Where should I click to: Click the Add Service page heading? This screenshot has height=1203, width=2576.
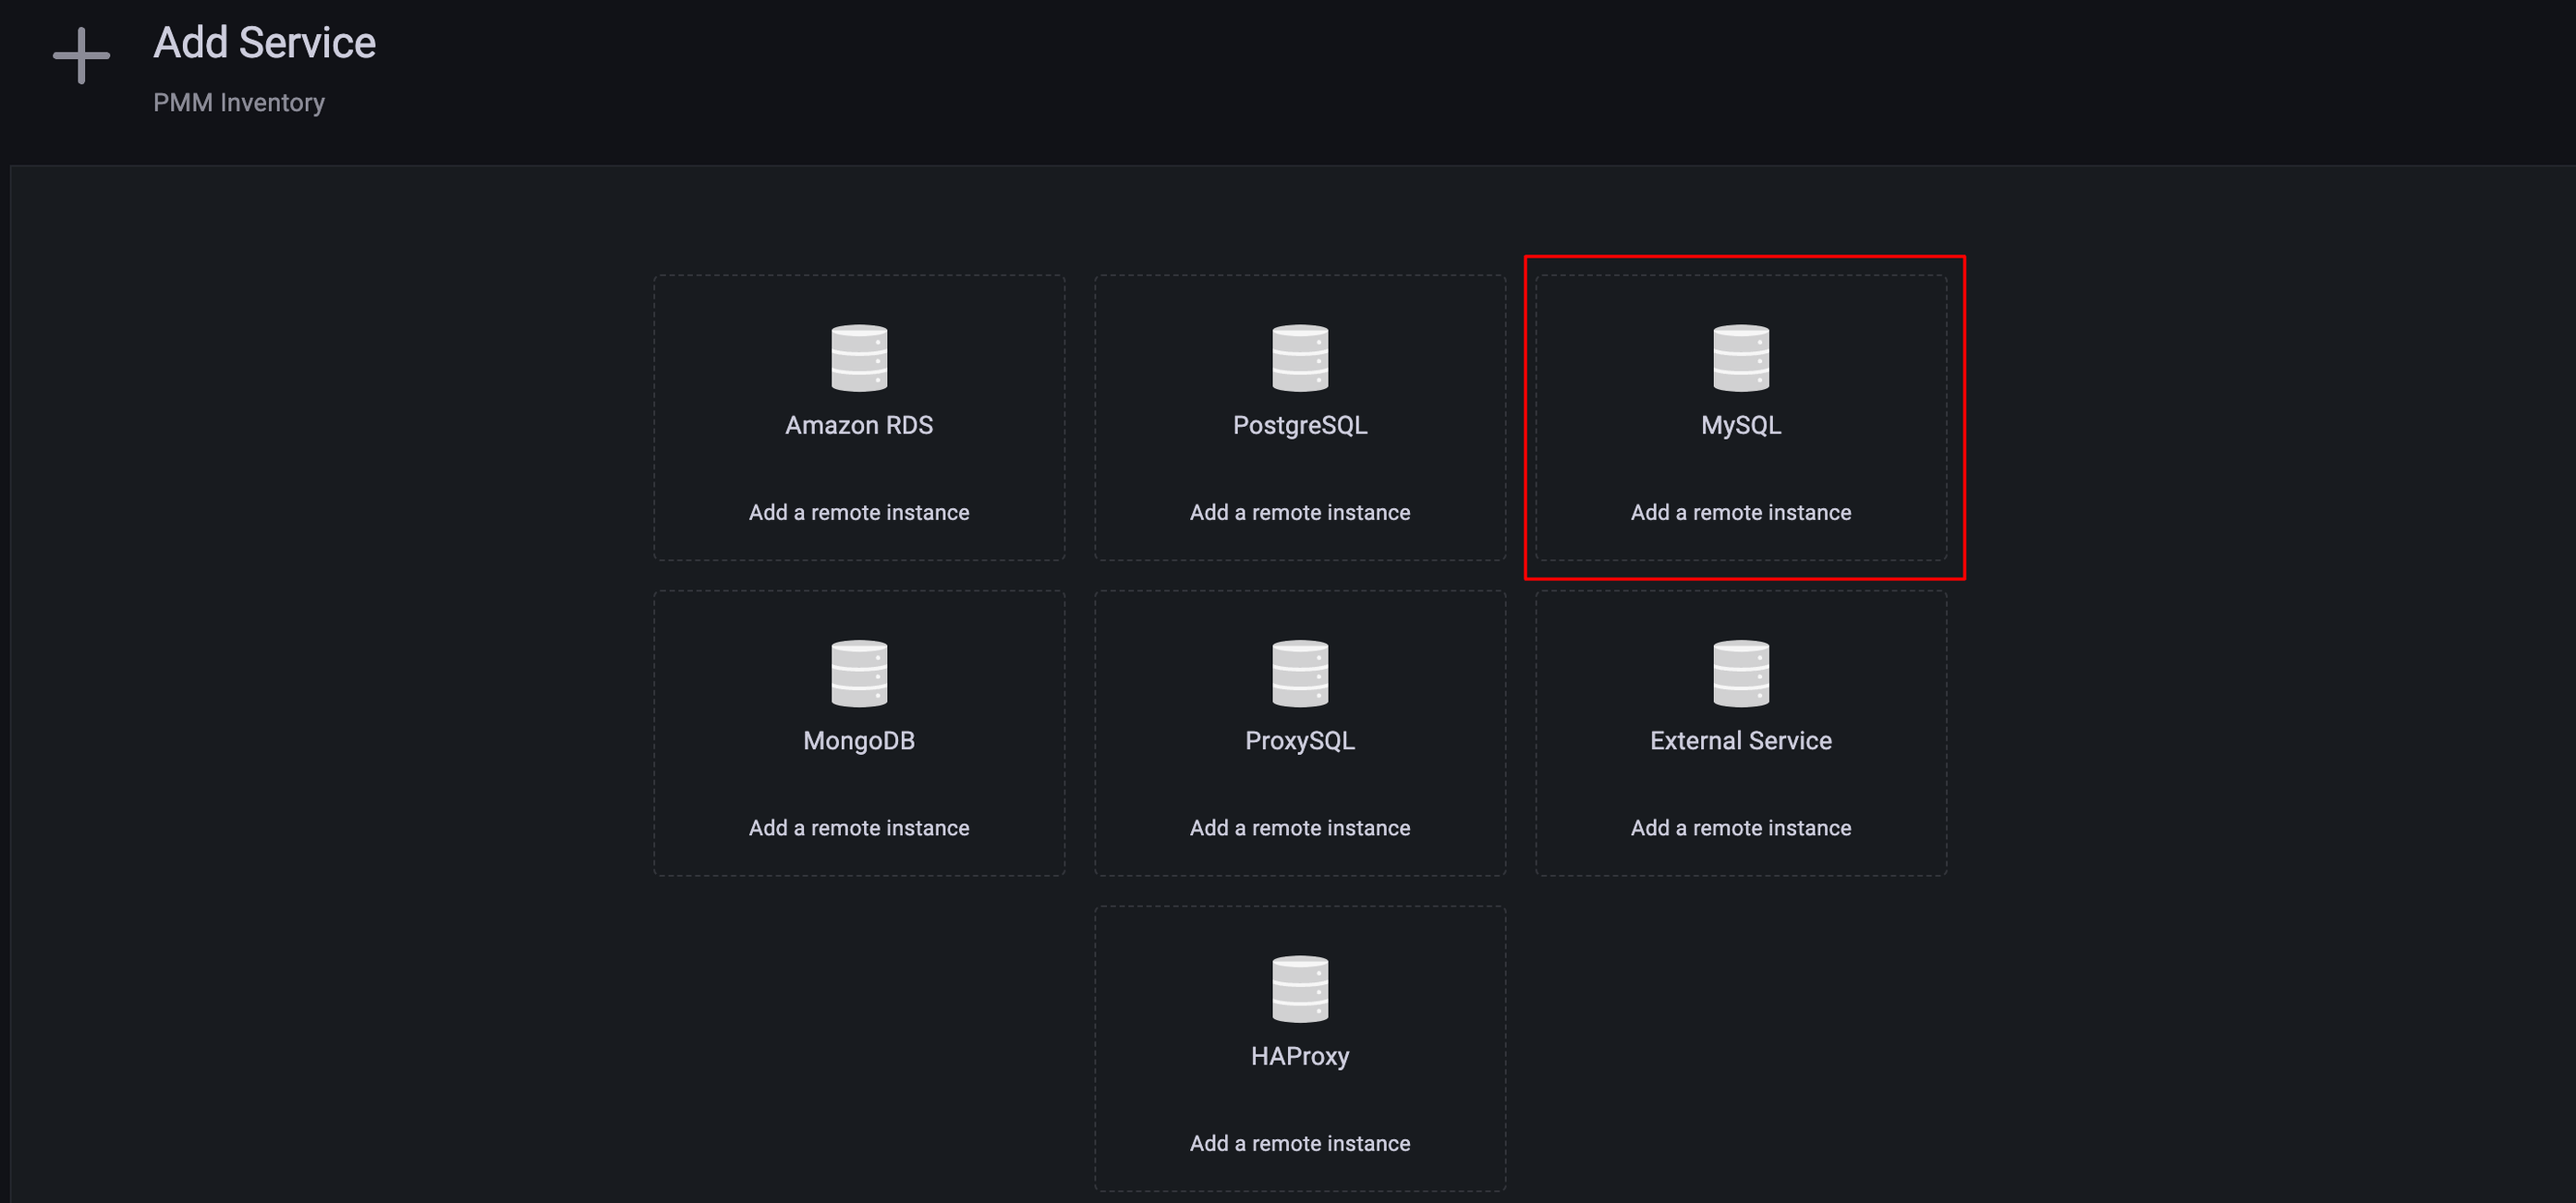click(x=264, y=43)
